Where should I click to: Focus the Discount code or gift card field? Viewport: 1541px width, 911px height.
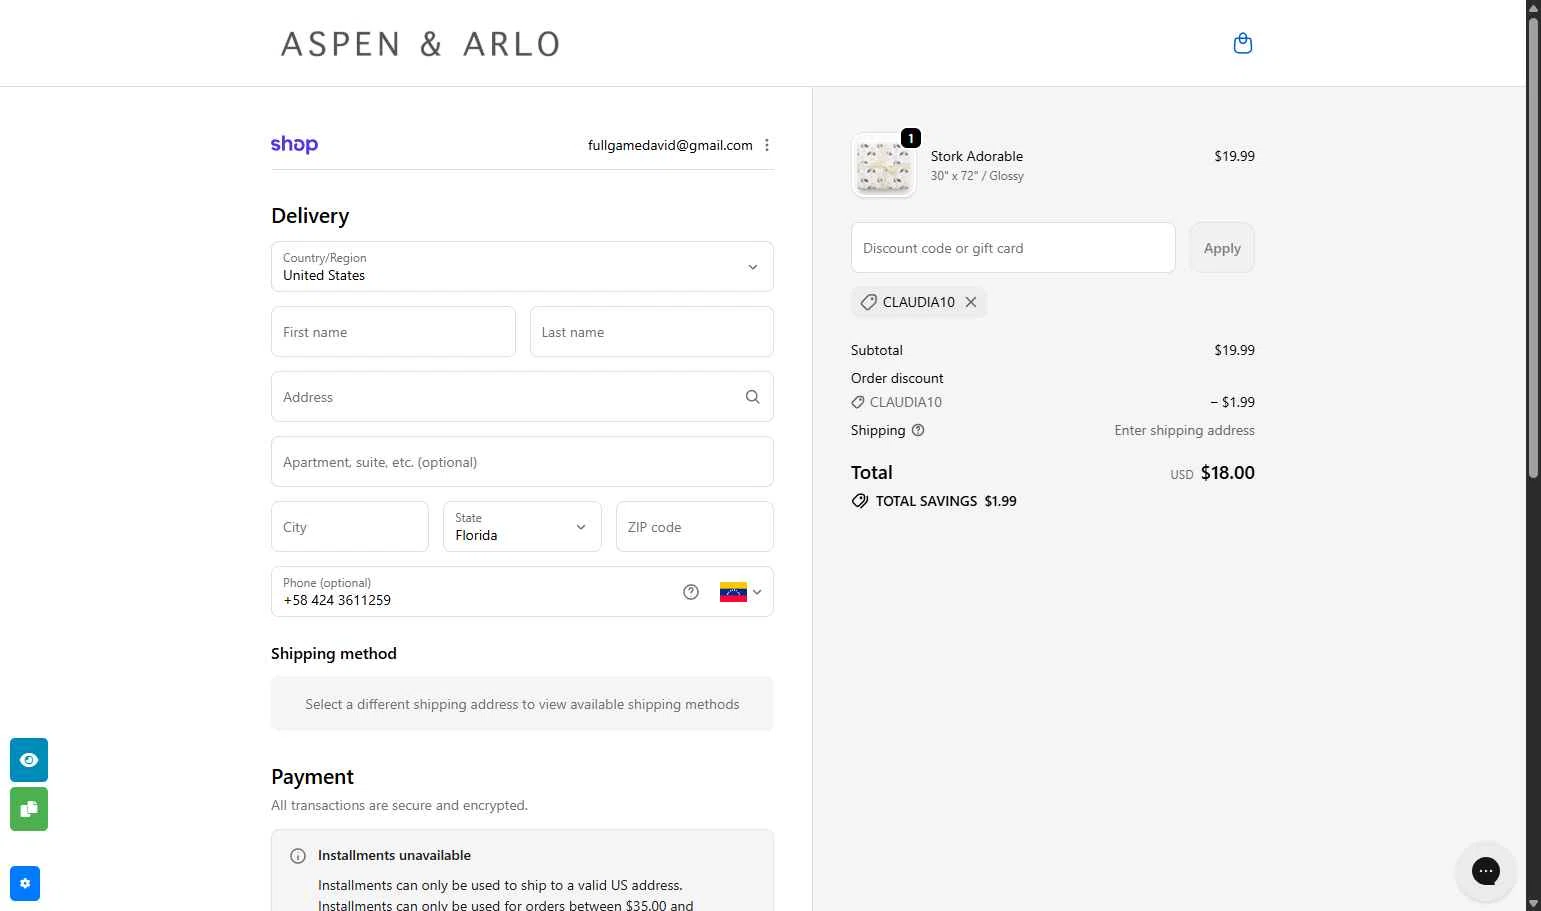coord(1013,248)
